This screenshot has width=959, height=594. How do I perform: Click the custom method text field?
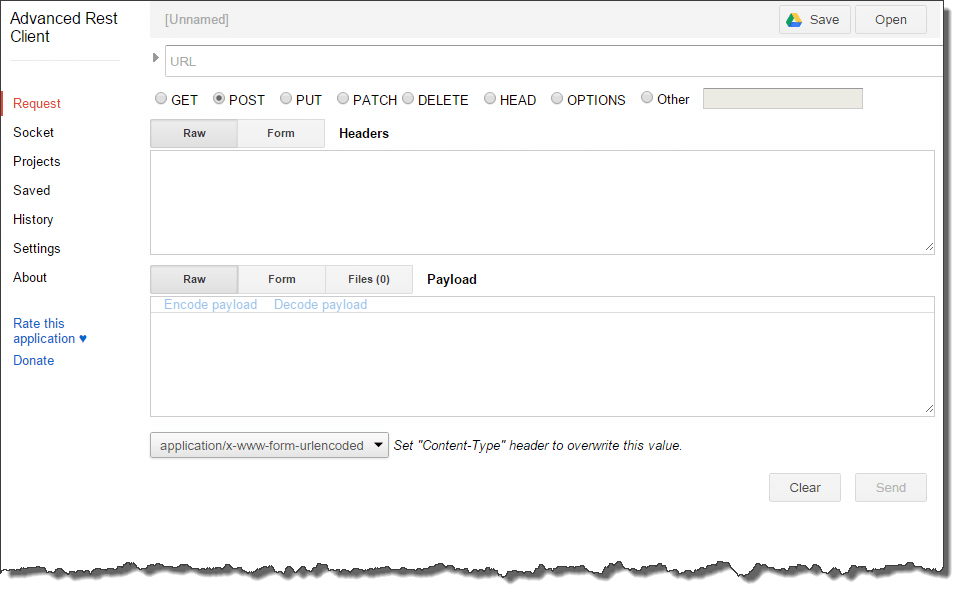tap(782, 98)
